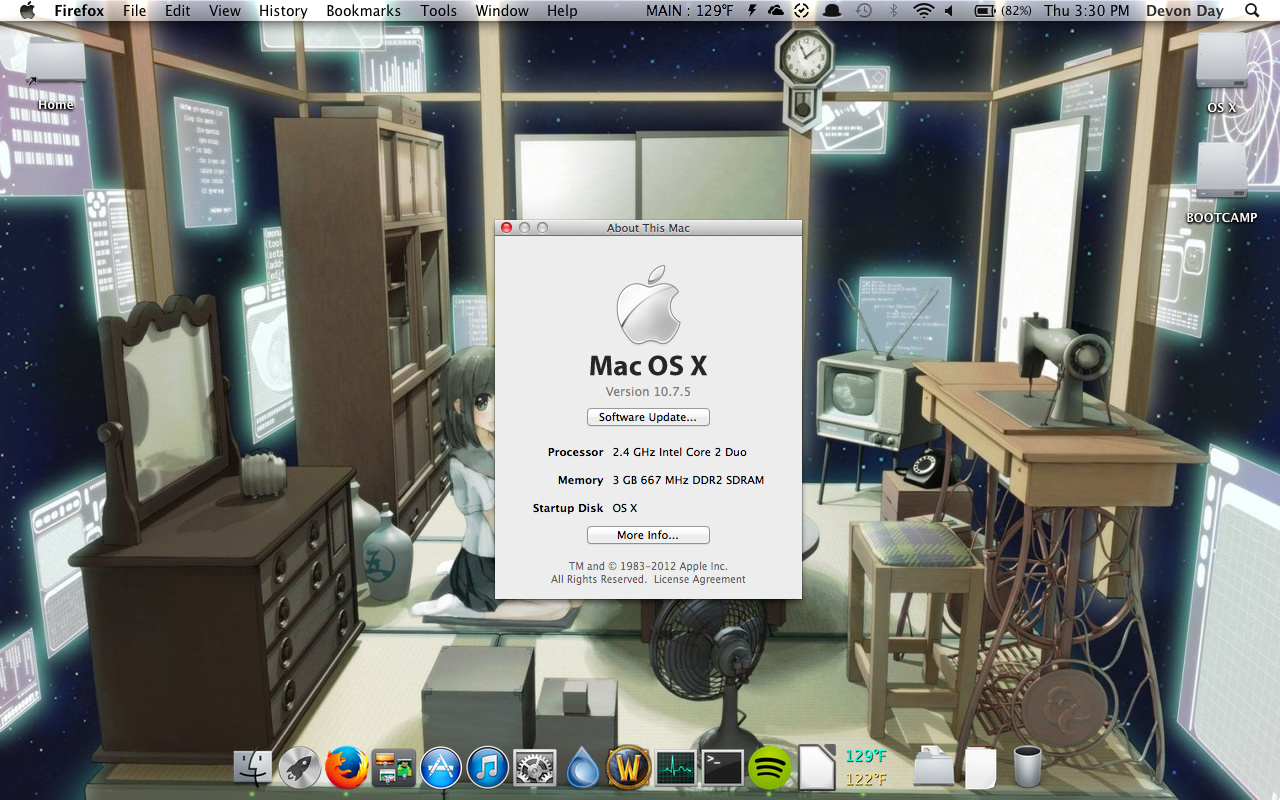Click the circled checkmark sync menu bar icon
The image size is (1280, 800).
802,11
